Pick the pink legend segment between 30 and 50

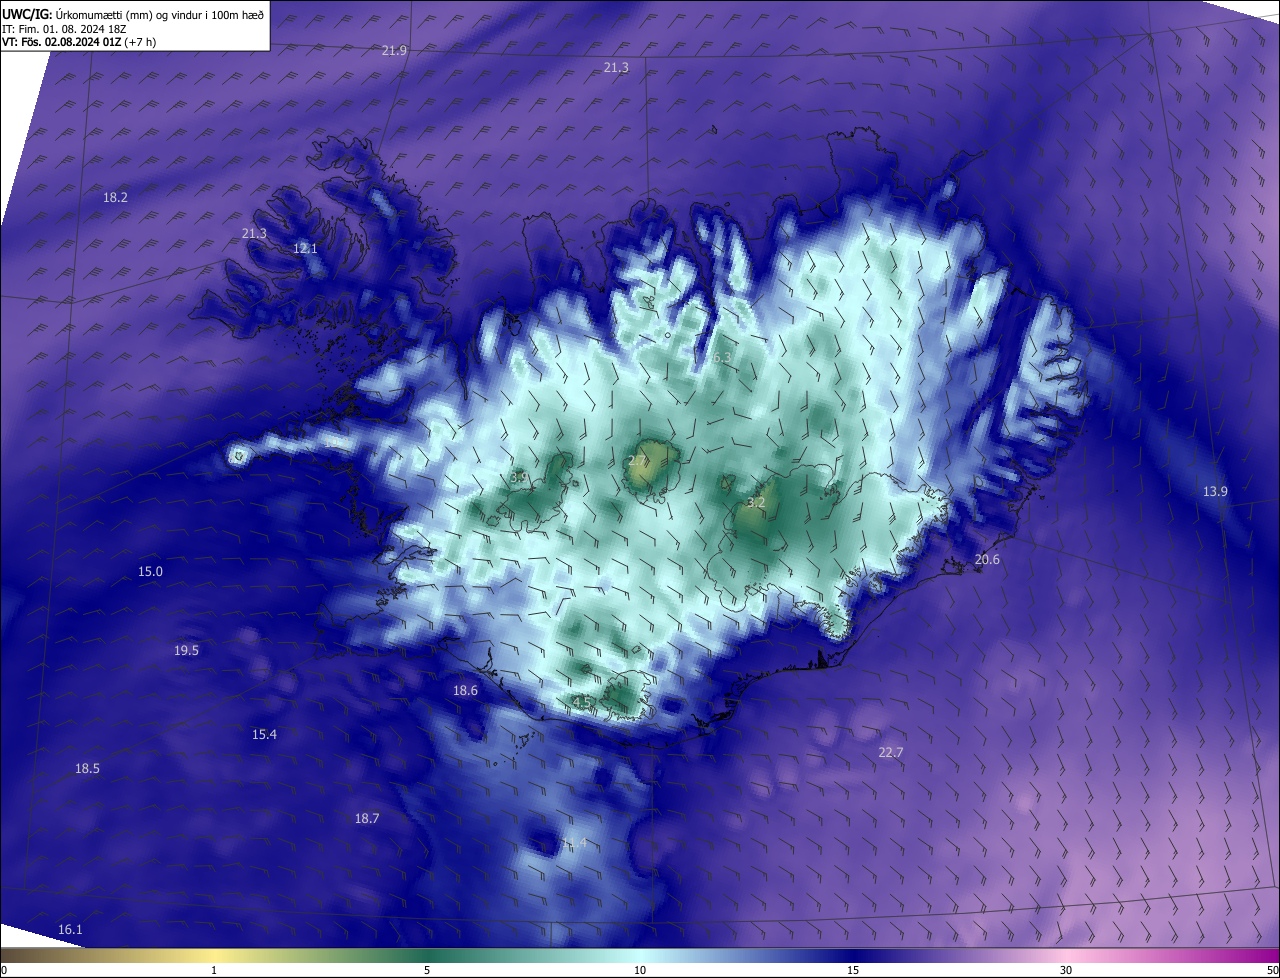tap(1173, 955)
